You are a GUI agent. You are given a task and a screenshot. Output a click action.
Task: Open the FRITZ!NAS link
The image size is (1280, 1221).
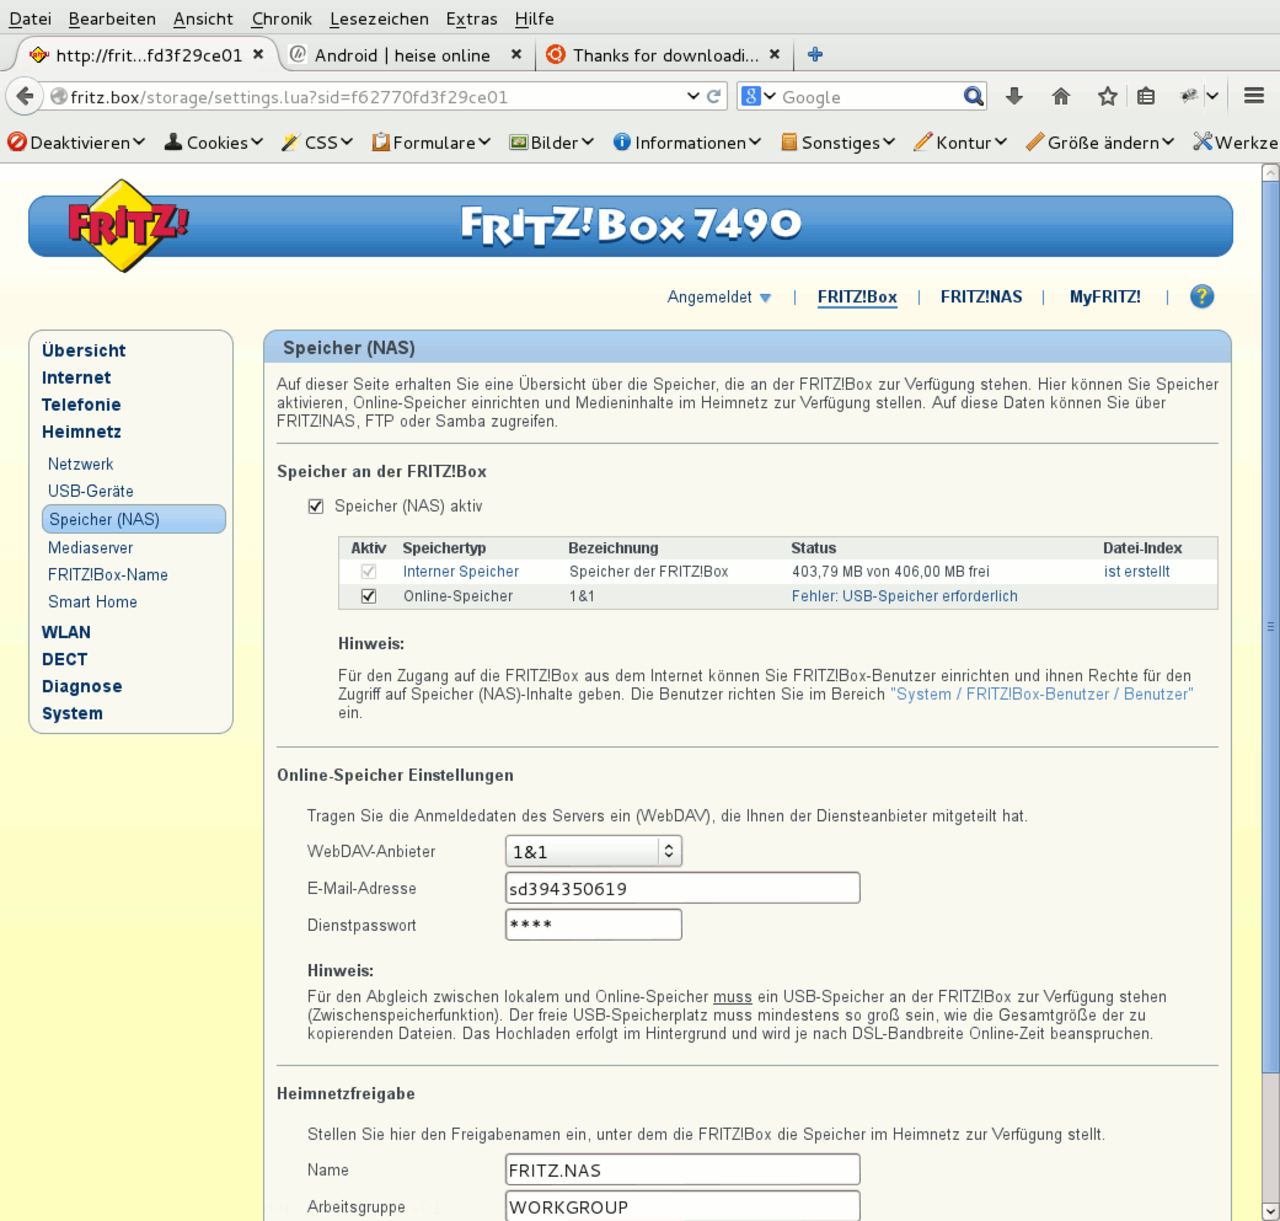click(981, 297)
